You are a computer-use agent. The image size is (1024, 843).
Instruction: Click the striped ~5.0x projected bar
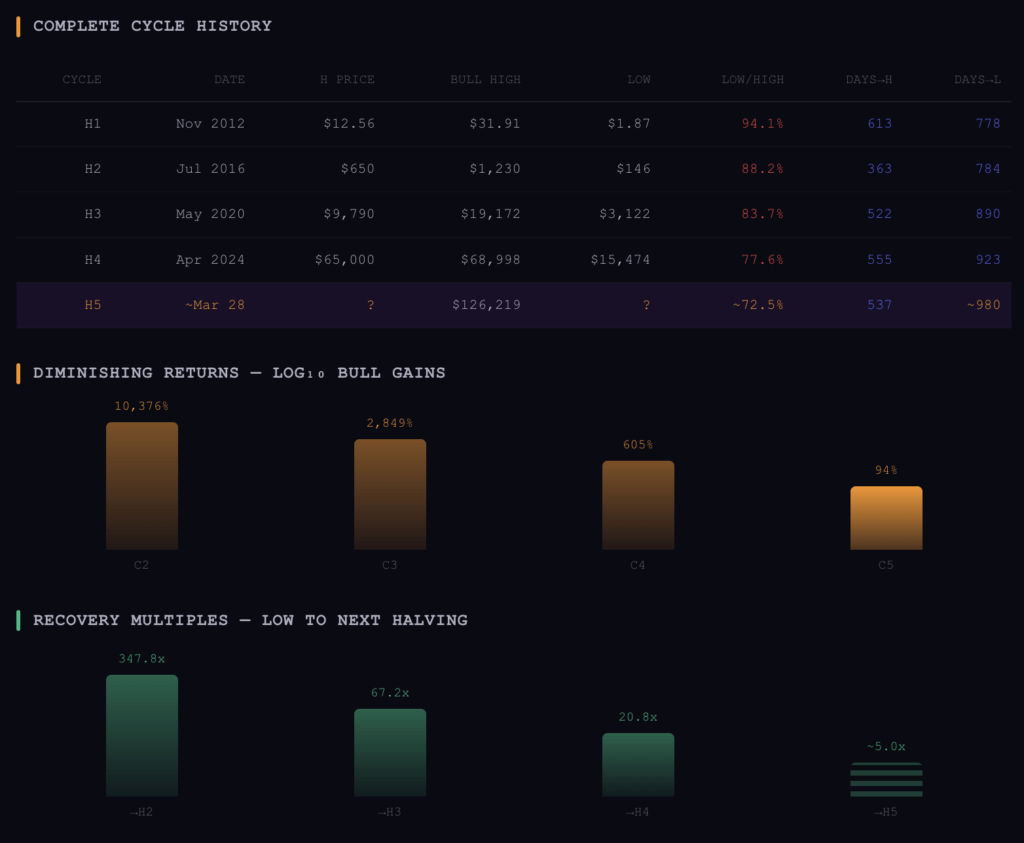click(x=886, y=780)
